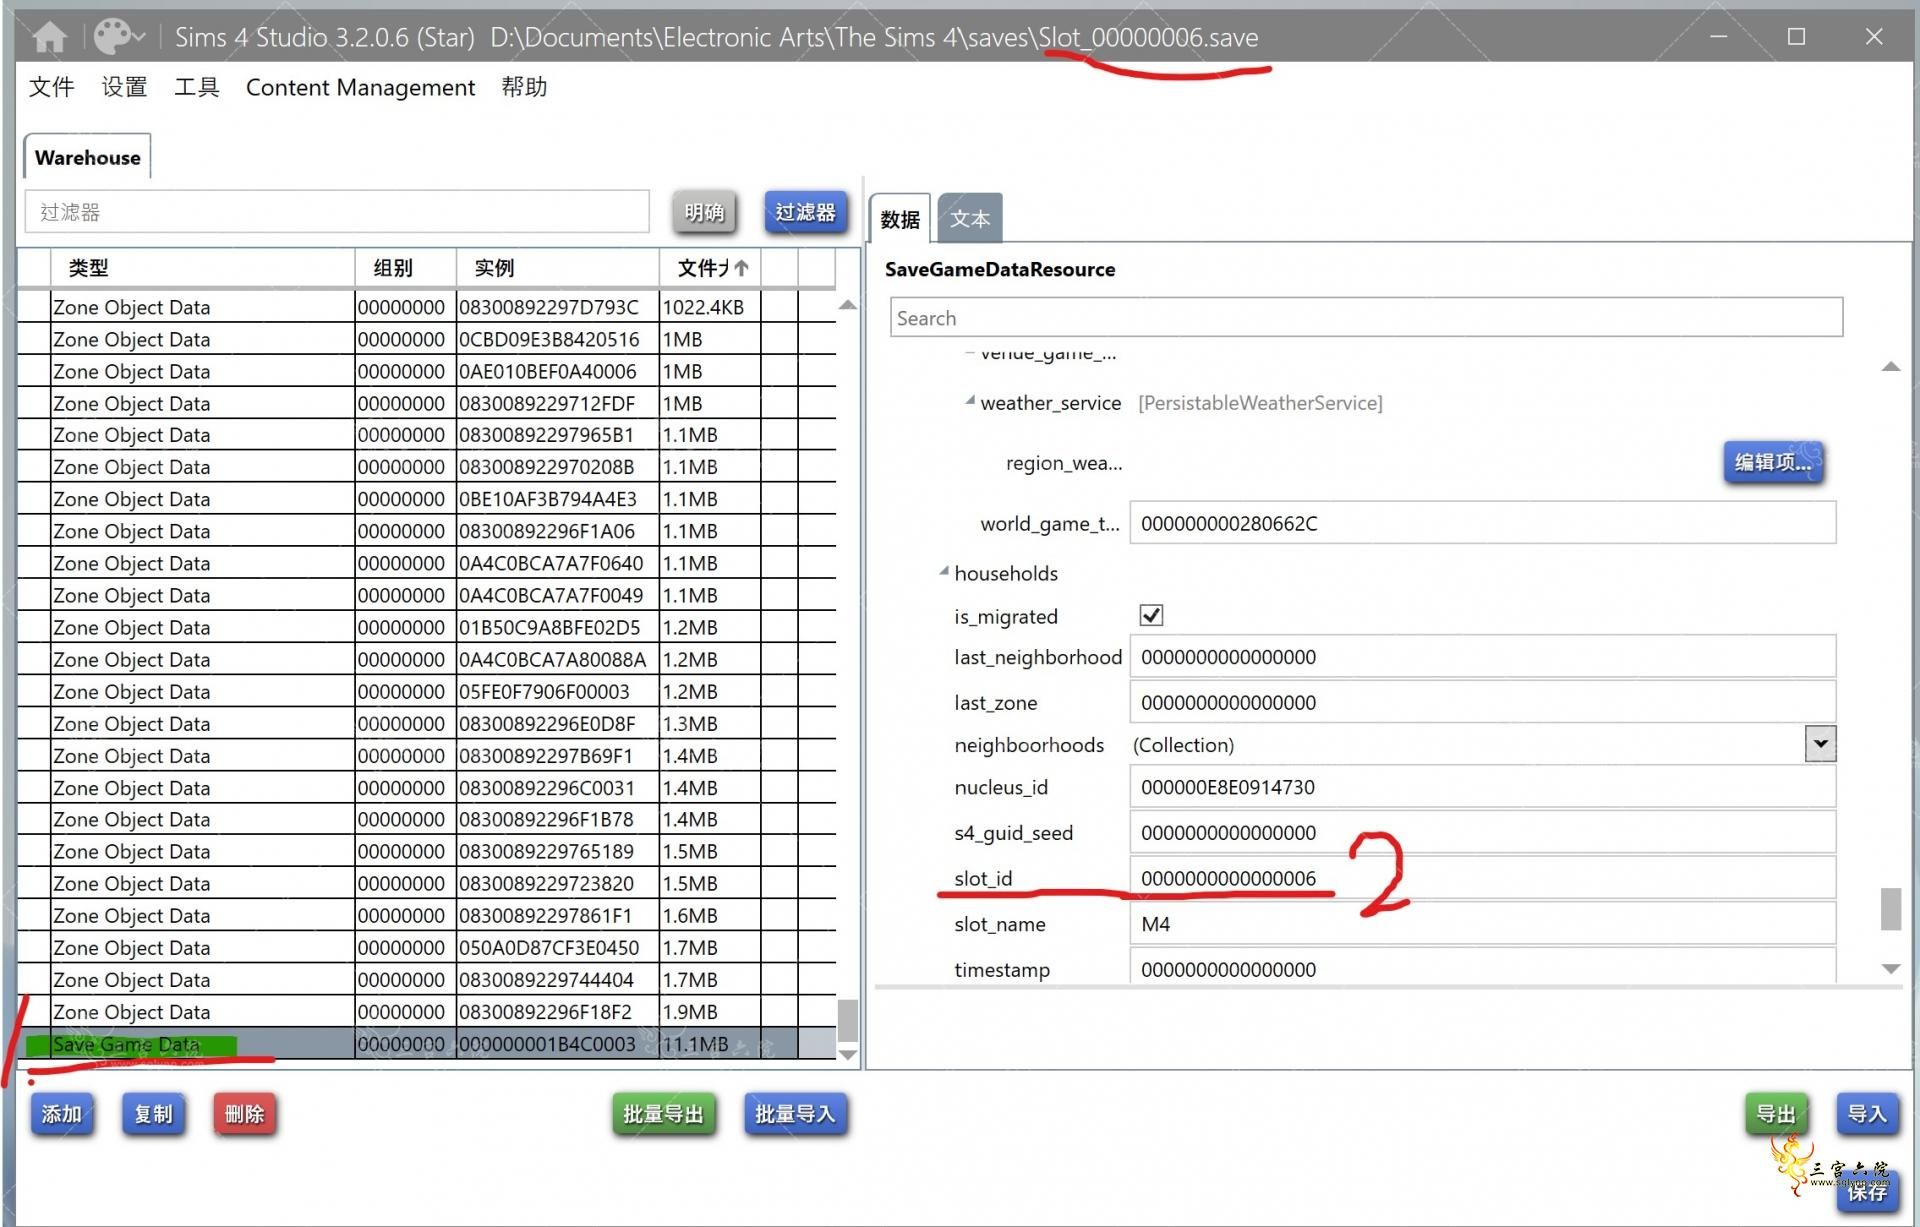Open the Content Management menu
Image resolution: width=1920 pixels, height=1227 pixels.
click(x=360, y=87)
